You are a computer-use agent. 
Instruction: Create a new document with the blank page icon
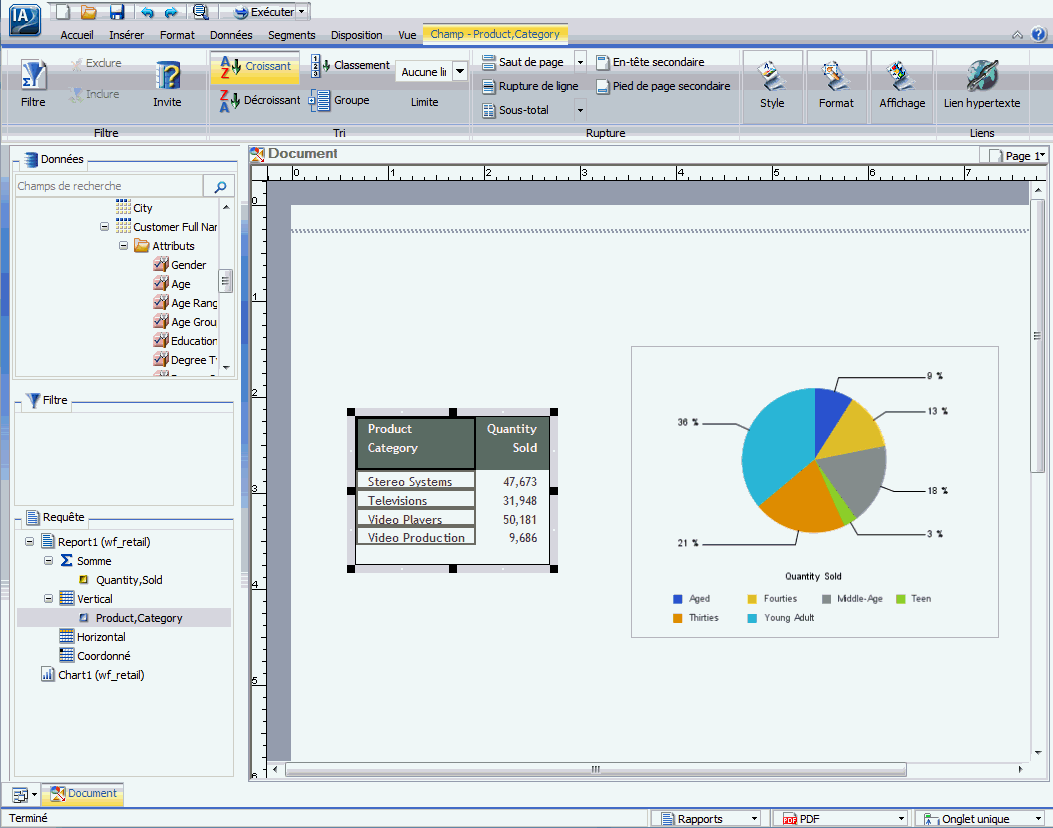(x=62, y=11)
